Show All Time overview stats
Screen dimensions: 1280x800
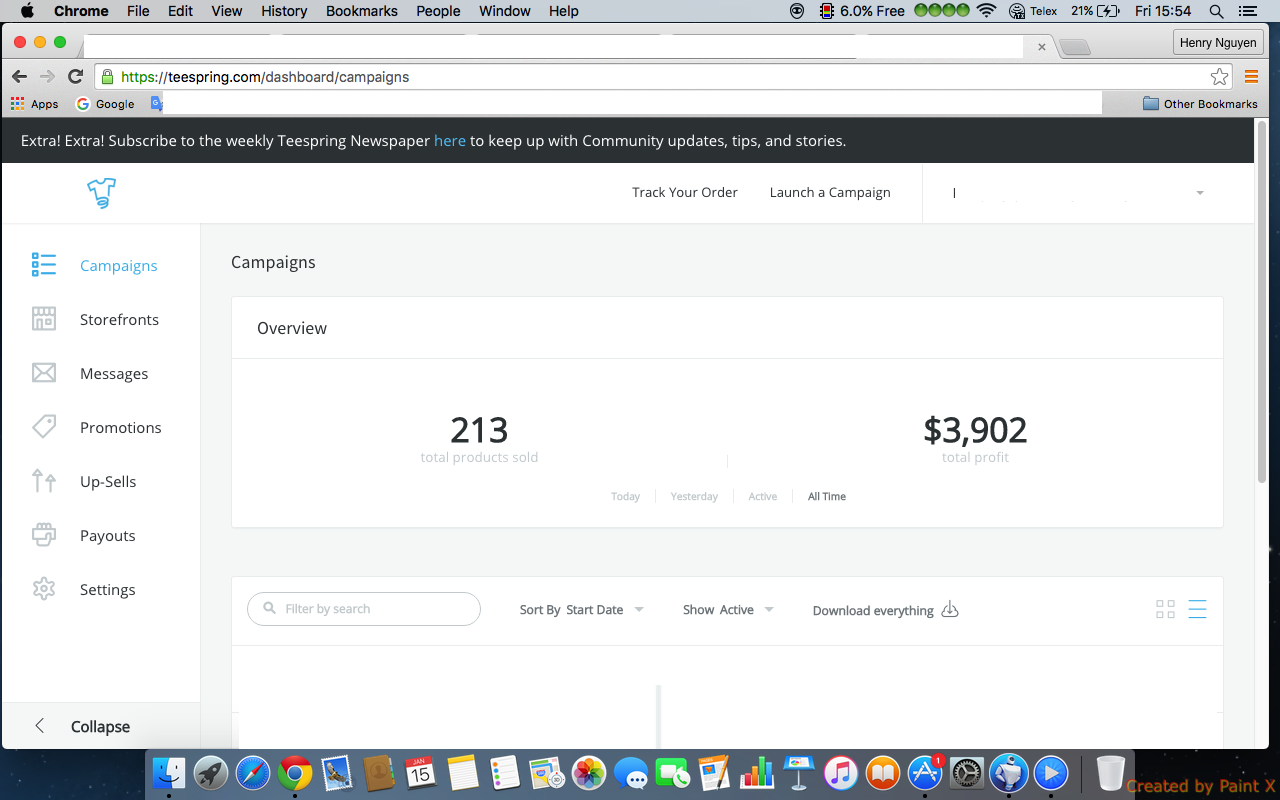tap(827, 496)
